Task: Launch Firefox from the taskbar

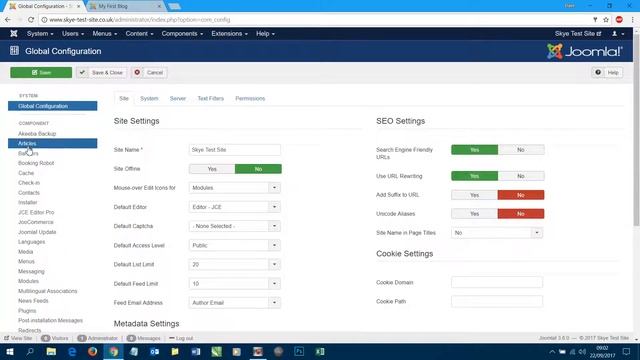Action: tap(93, 351)
